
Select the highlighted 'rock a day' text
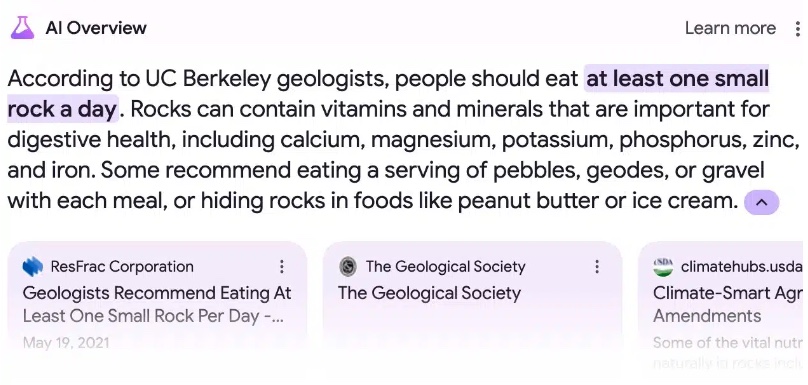63,109
